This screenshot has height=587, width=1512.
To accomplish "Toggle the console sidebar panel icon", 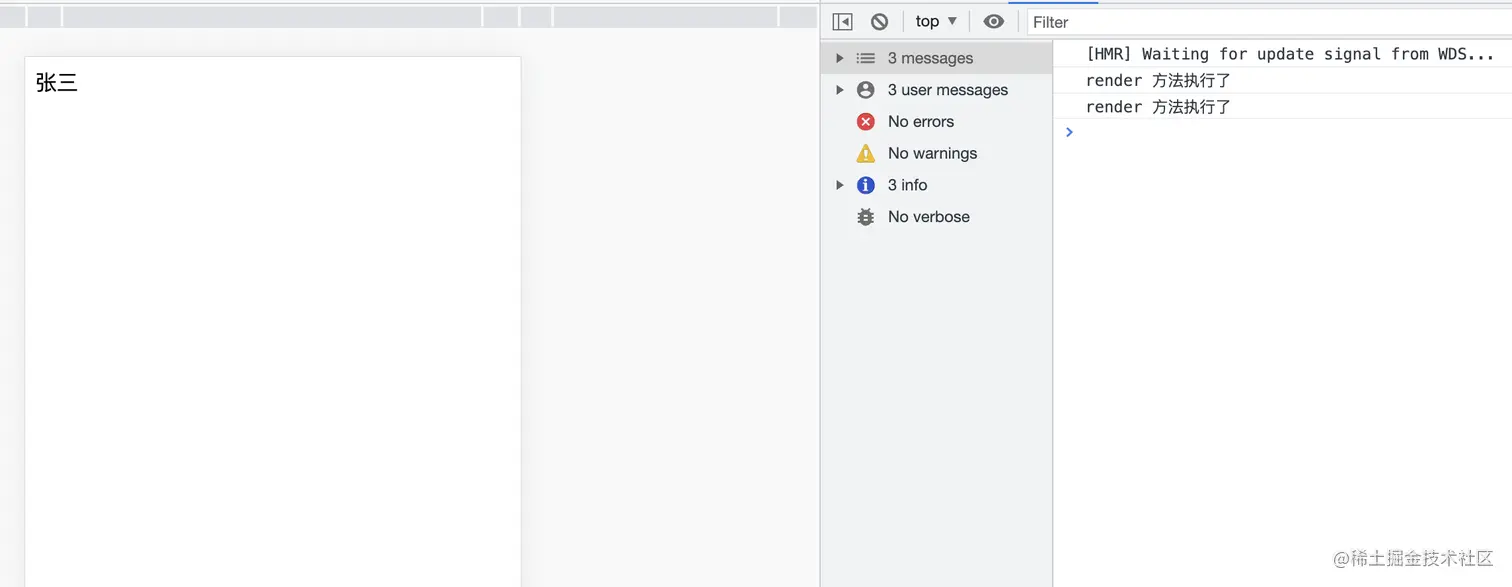I will click(842, 21).
